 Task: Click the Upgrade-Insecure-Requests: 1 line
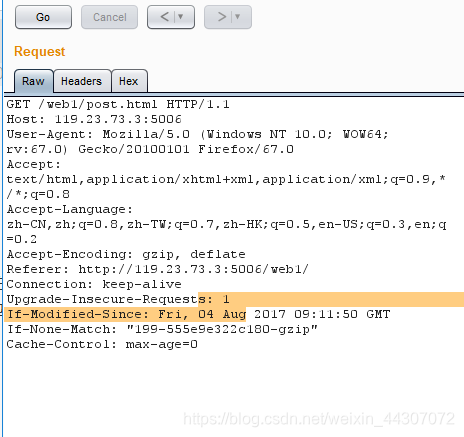pos(118,299)
